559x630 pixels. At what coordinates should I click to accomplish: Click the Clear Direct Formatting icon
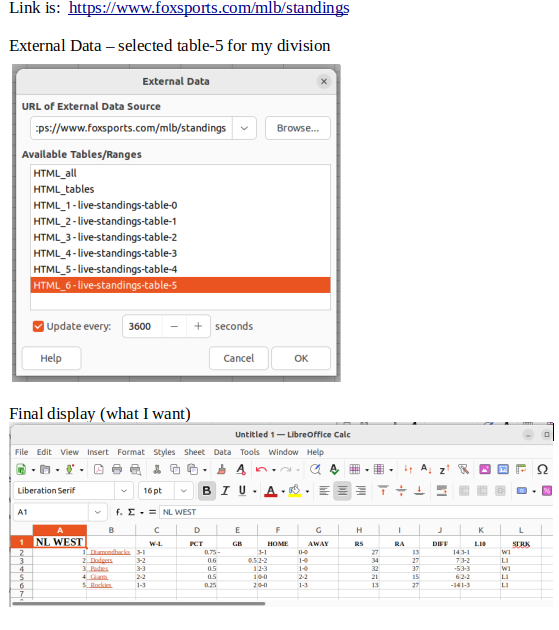coord(241,469)
